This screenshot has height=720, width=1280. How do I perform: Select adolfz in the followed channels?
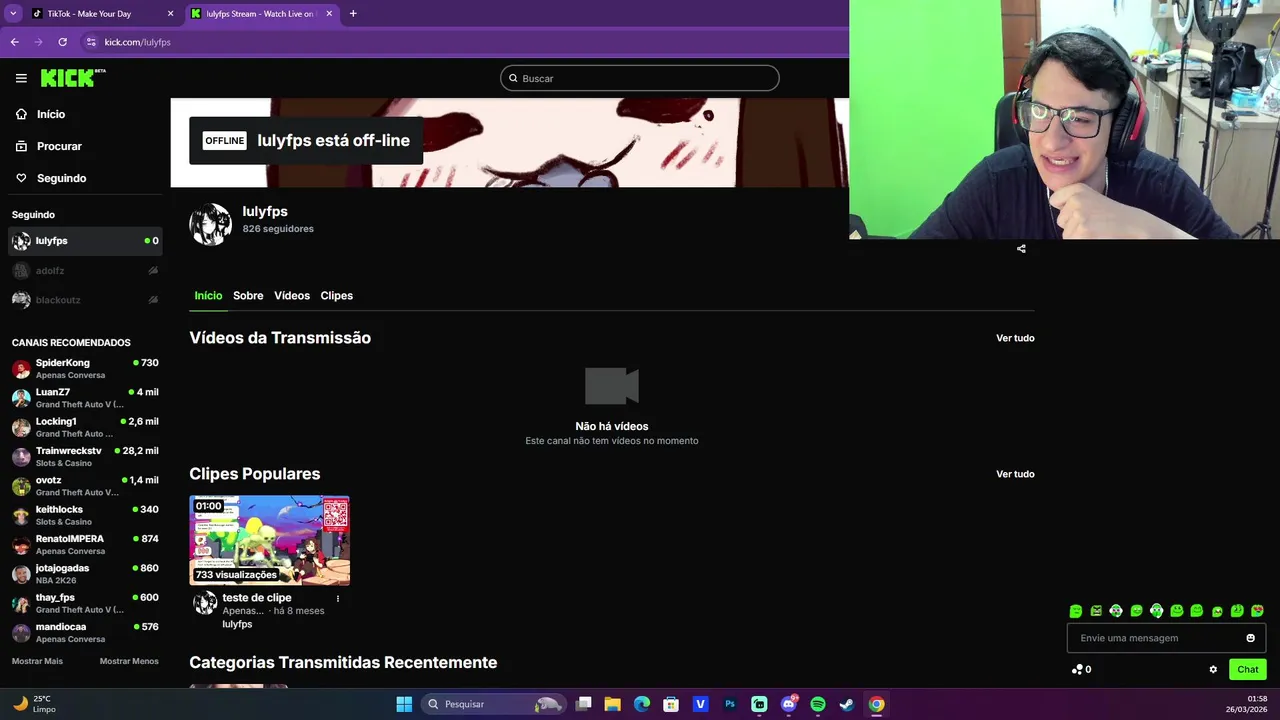point(85,271)
